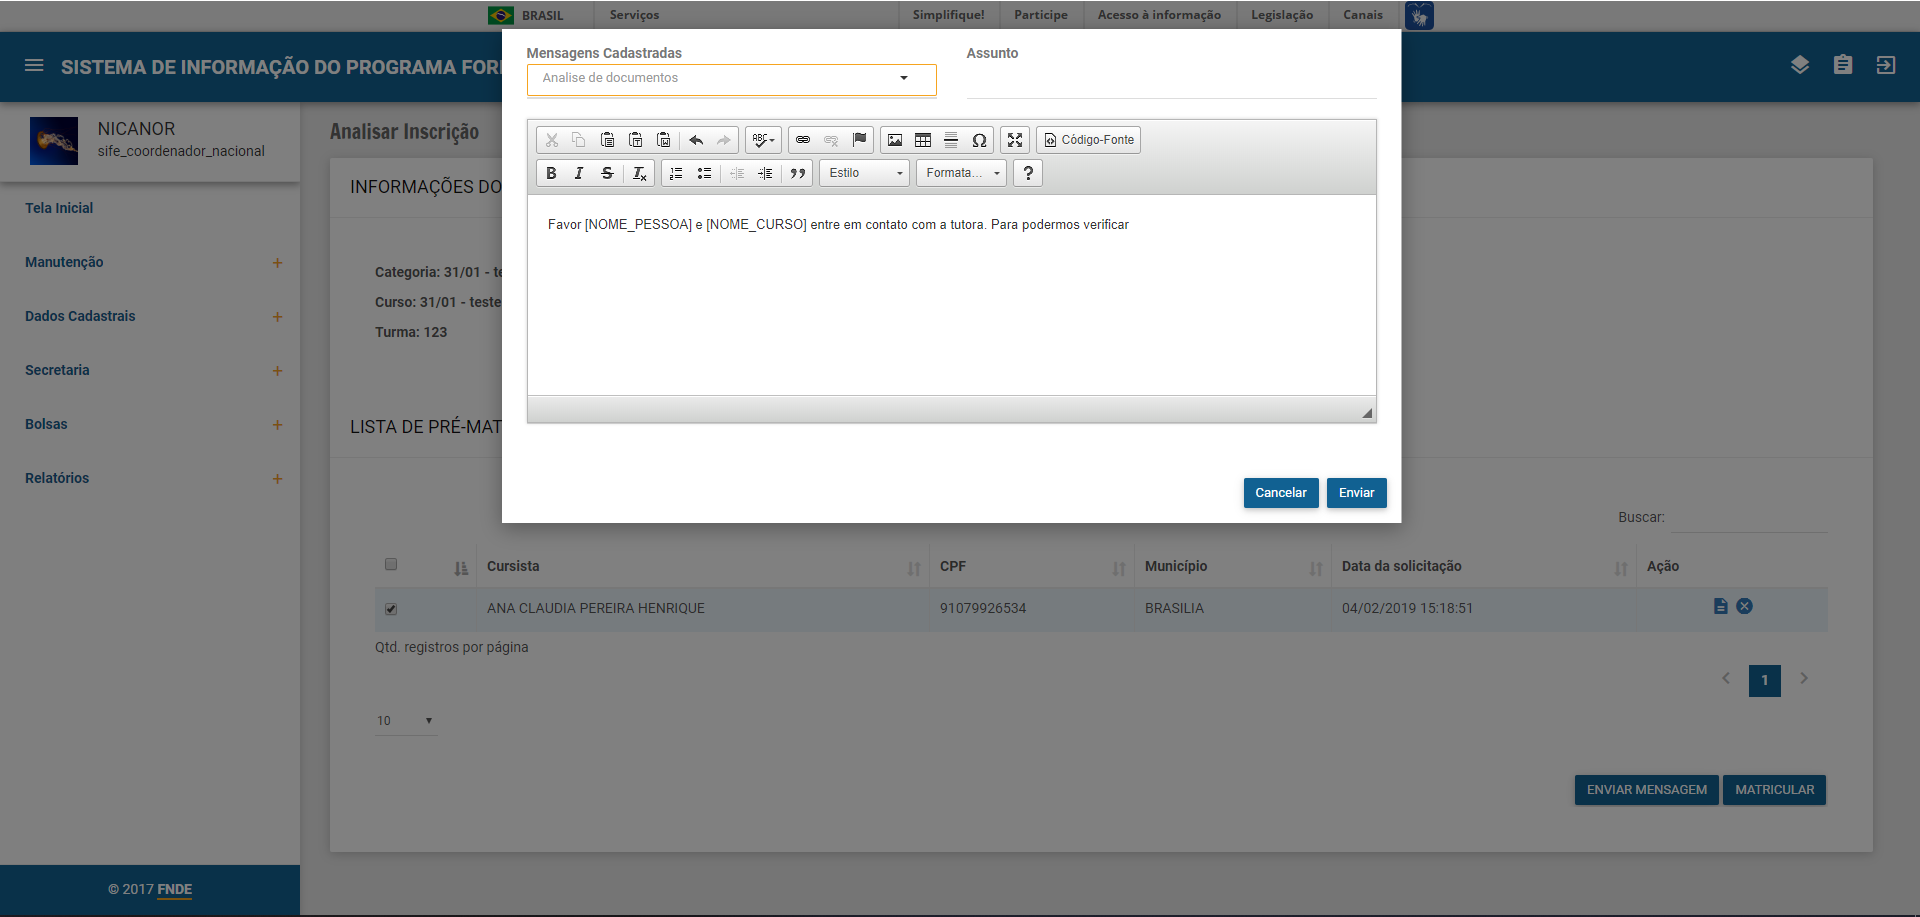
Task: Click the reject icon in Ana Claudia row
Action: [x=1744, y=606]
